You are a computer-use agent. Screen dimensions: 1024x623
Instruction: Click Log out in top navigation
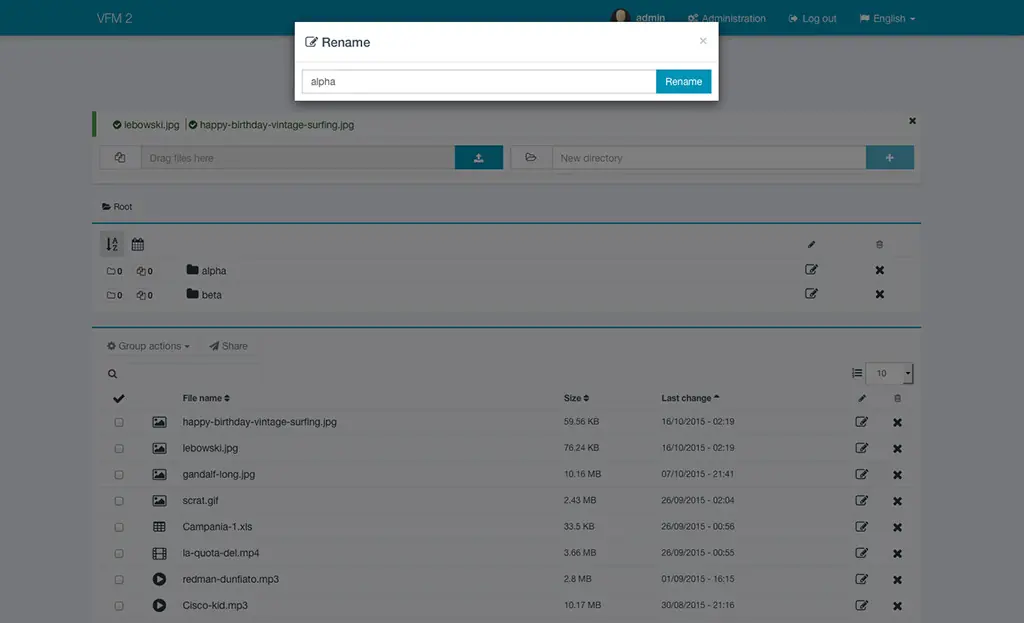(812, 18)
